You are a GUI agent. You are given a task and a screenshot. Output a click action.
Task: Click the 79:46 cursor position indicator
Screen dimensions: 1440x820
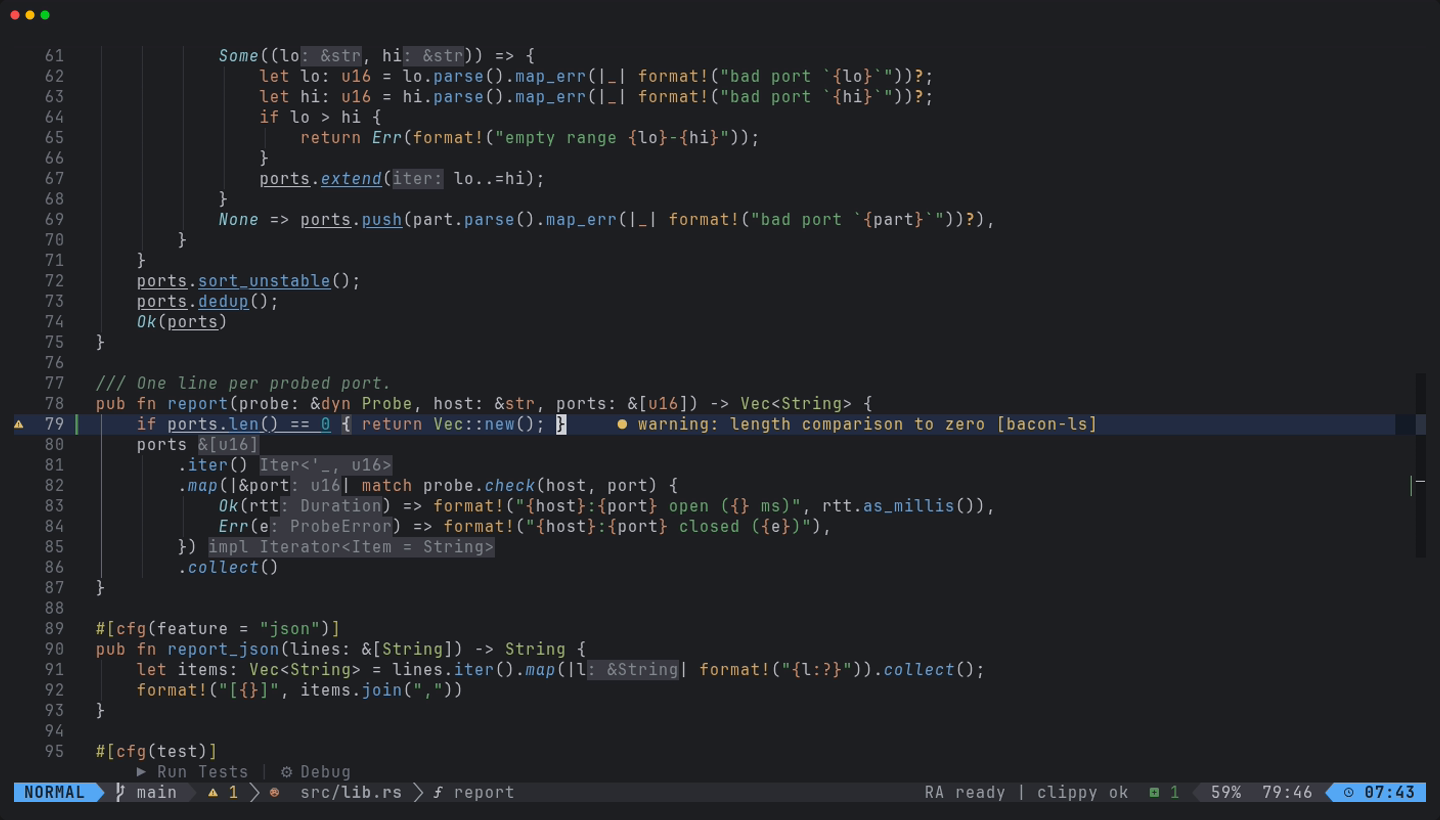pos(1287,792)
